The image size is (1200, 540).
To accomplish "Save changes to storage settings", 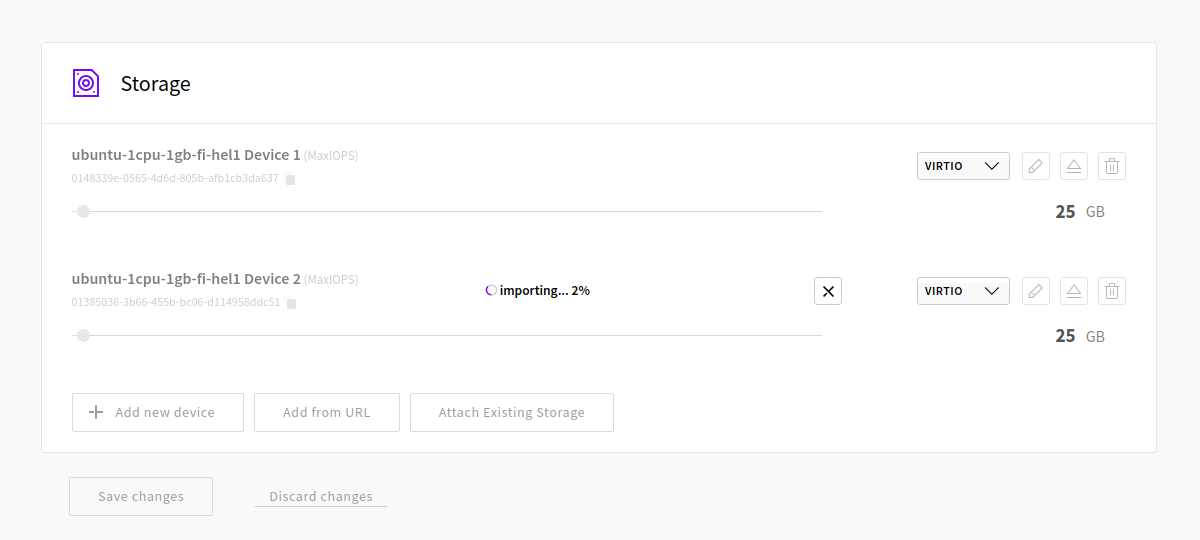I will coord(141,496).
